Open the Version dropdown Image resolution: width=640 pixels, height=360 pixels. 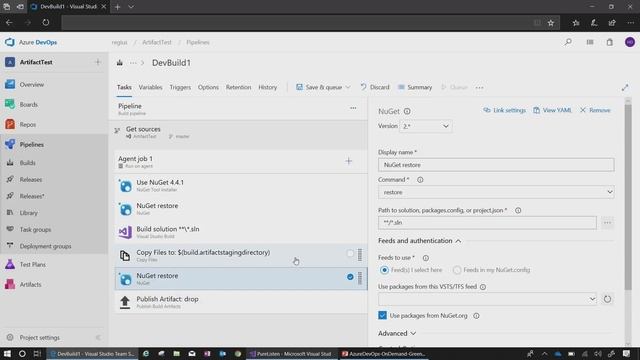pos(425,126)
